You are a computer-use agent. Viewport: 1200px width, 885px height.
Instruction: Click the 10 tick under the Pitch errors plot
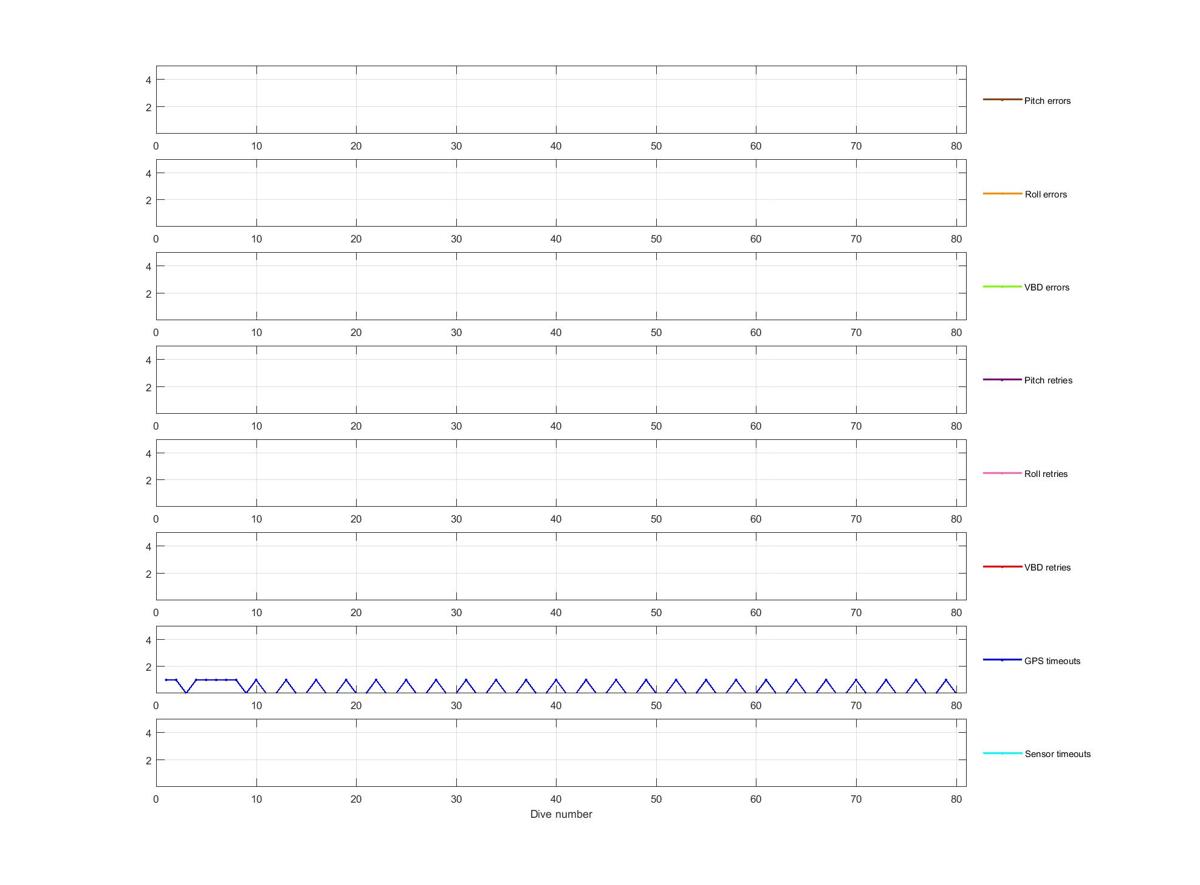(256, 146)
